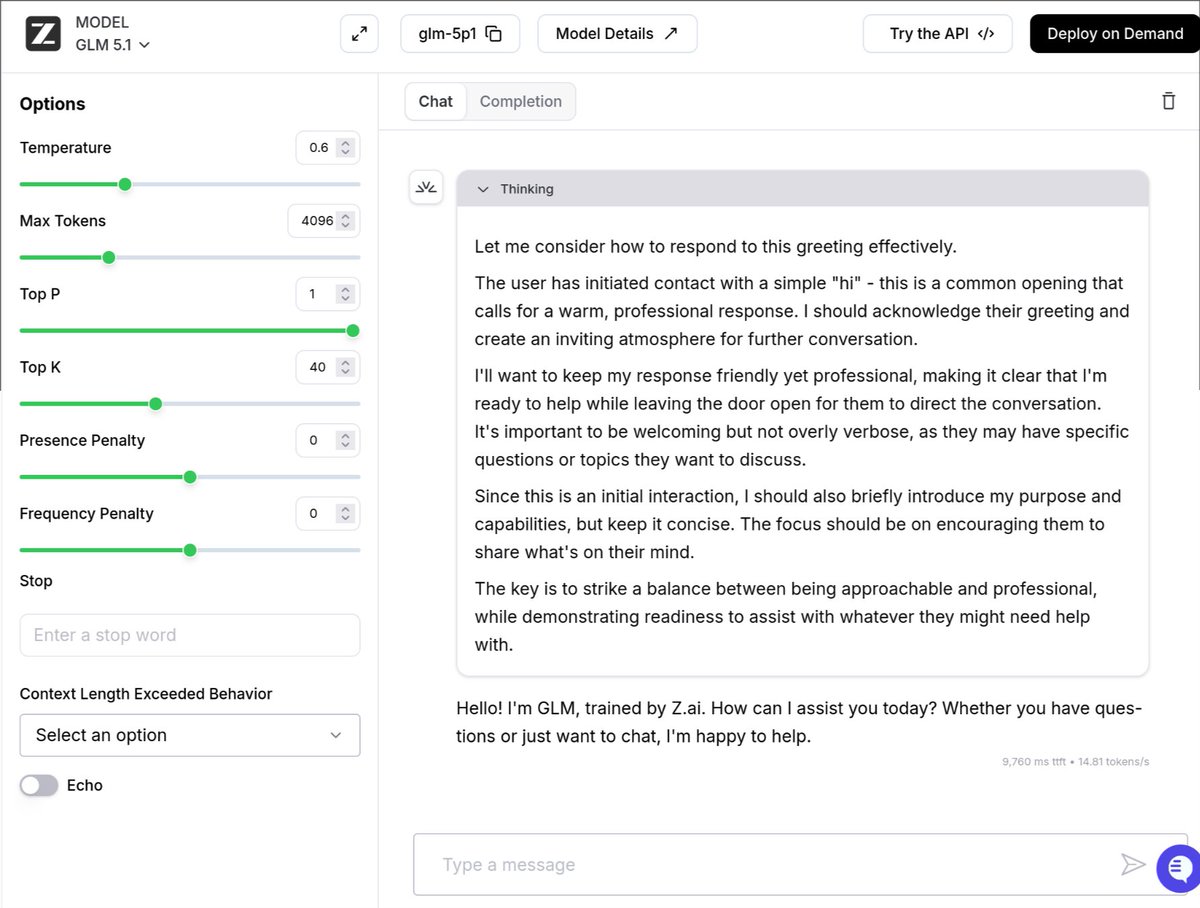Click the Options heading text
The image size is (1200, 908).
coord(52,104)
